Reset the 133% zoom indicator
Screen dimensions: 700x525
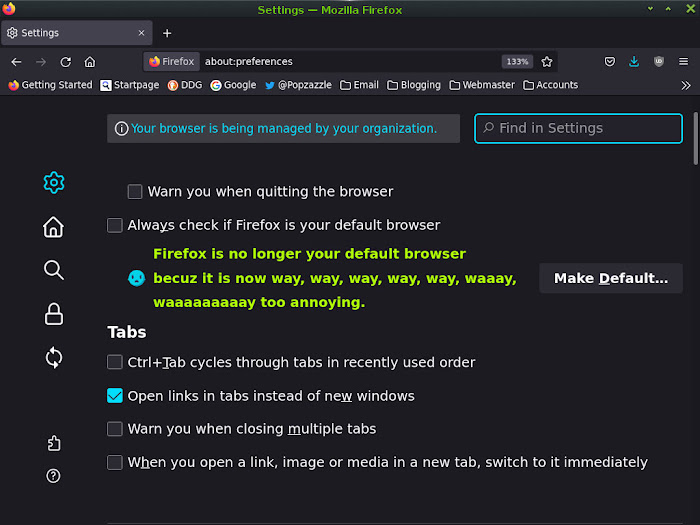click(517, 62)
